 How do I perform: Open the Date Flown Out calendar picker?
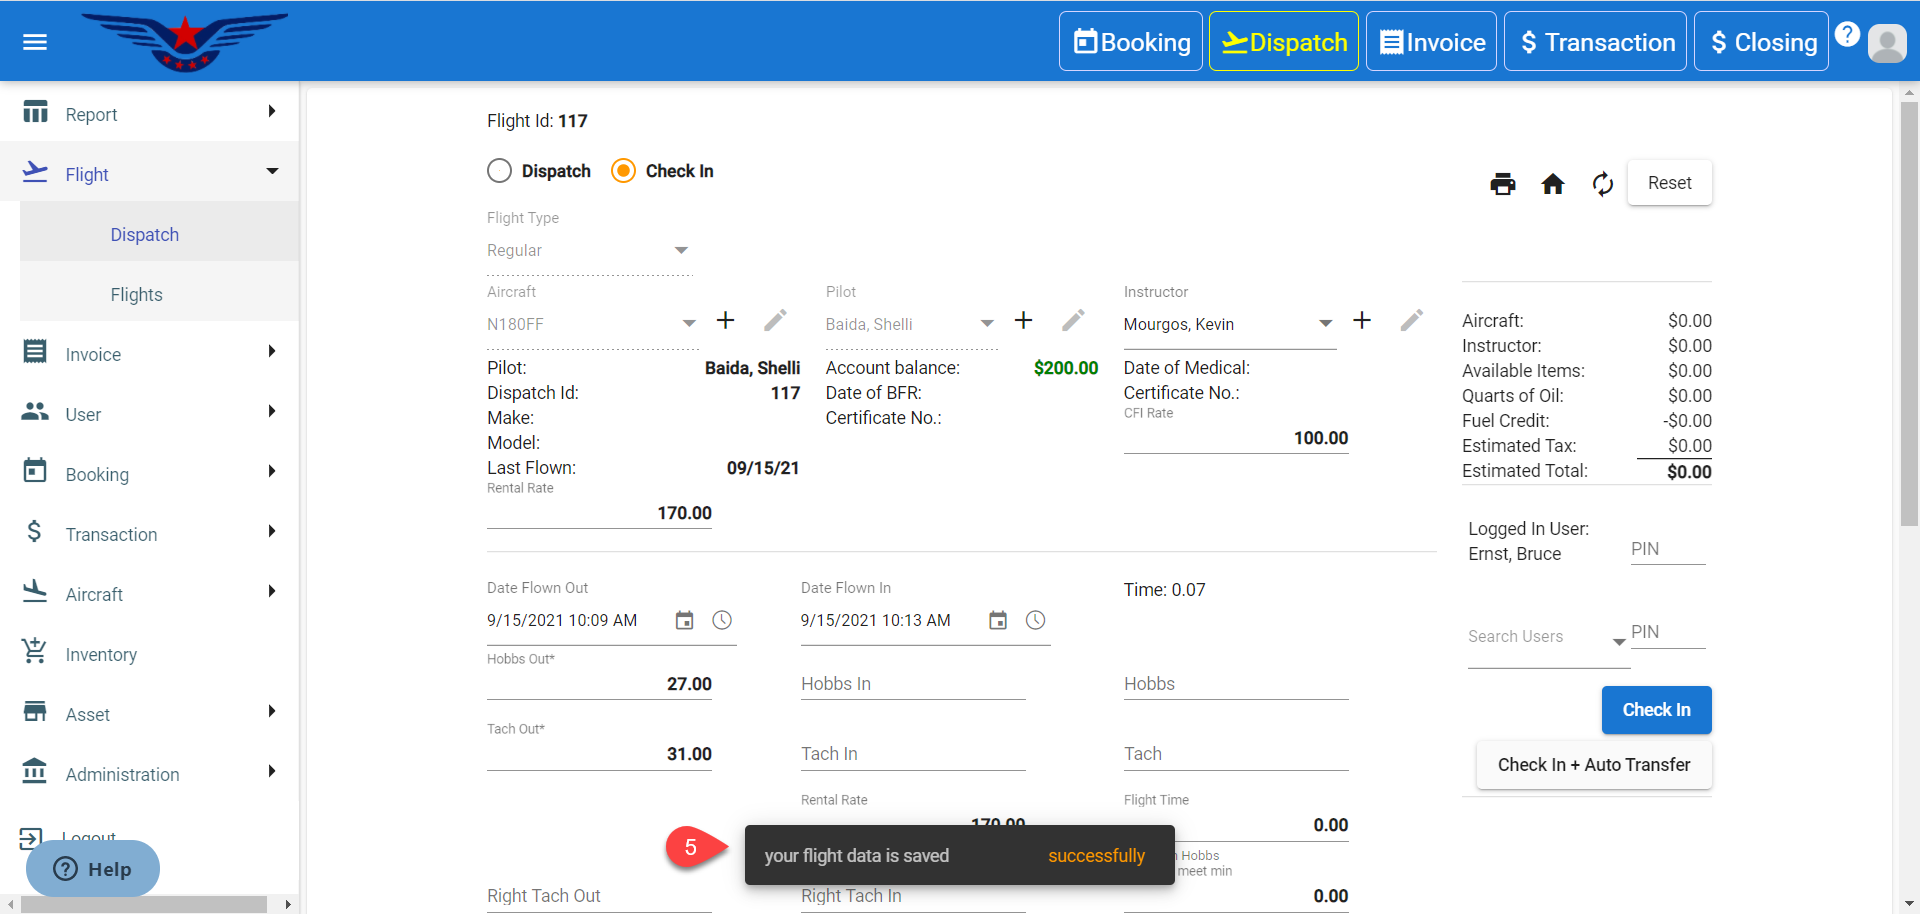[684, 621]
